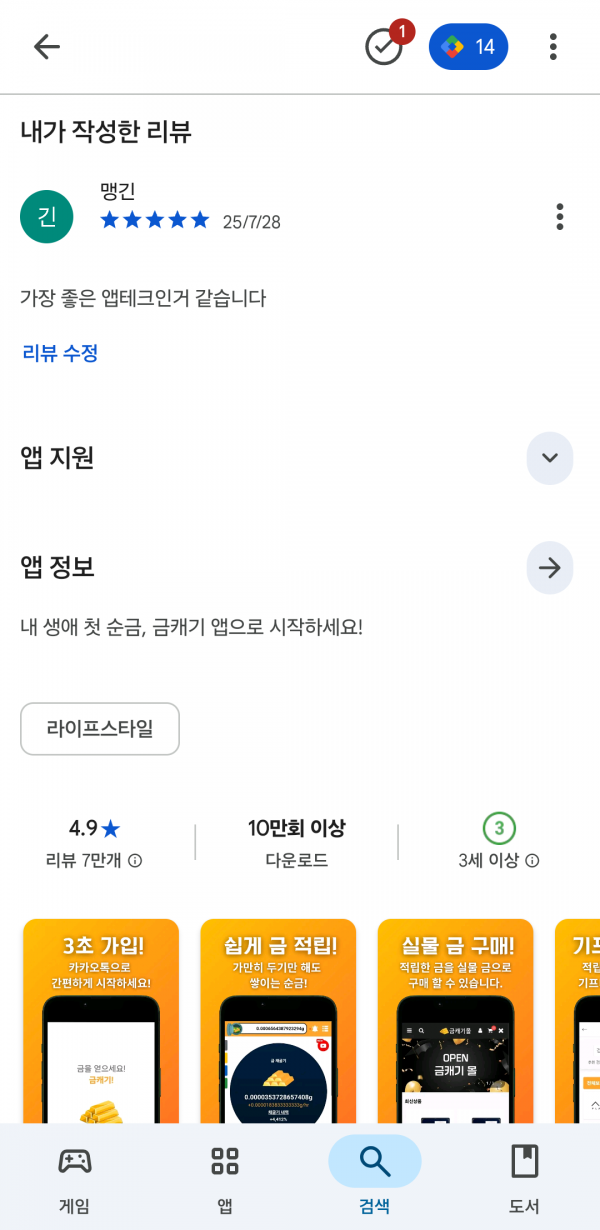Open Play Points badge showing 14
The height and width of the screenshot is (1230, 600).
click(x=469, y=47)
